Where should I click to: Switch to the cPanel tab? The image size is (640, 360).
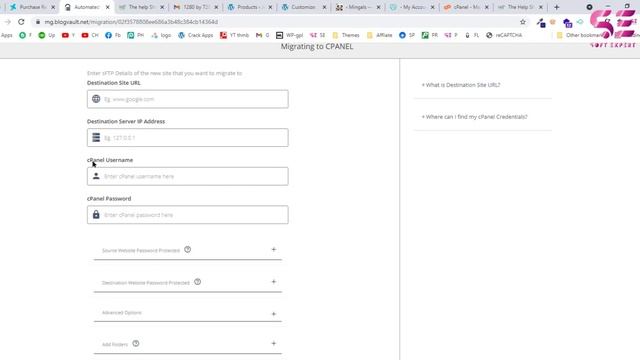pyautogui.click(x=466, y=7)
